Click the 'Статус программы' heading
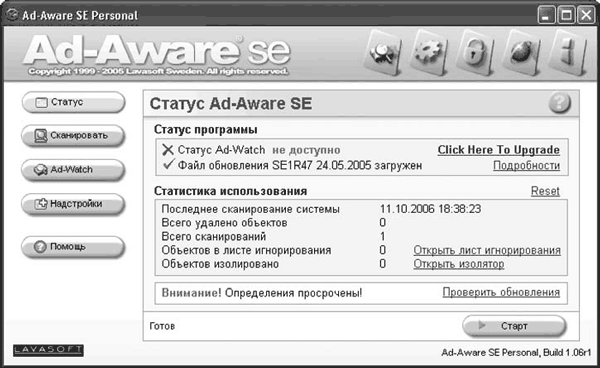 pos(205,130)
